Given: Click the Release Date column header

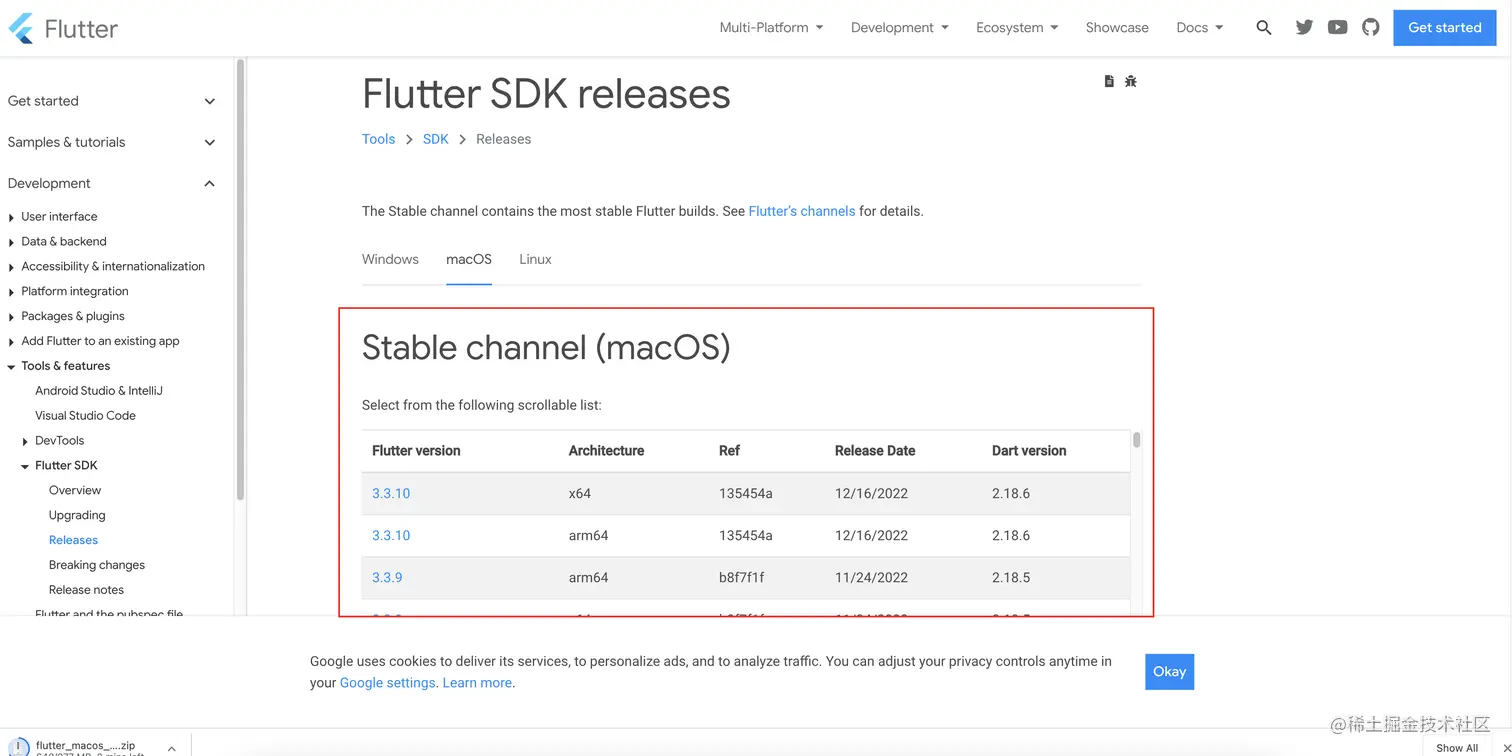Looking at the screenshot, I should [875, 451].
